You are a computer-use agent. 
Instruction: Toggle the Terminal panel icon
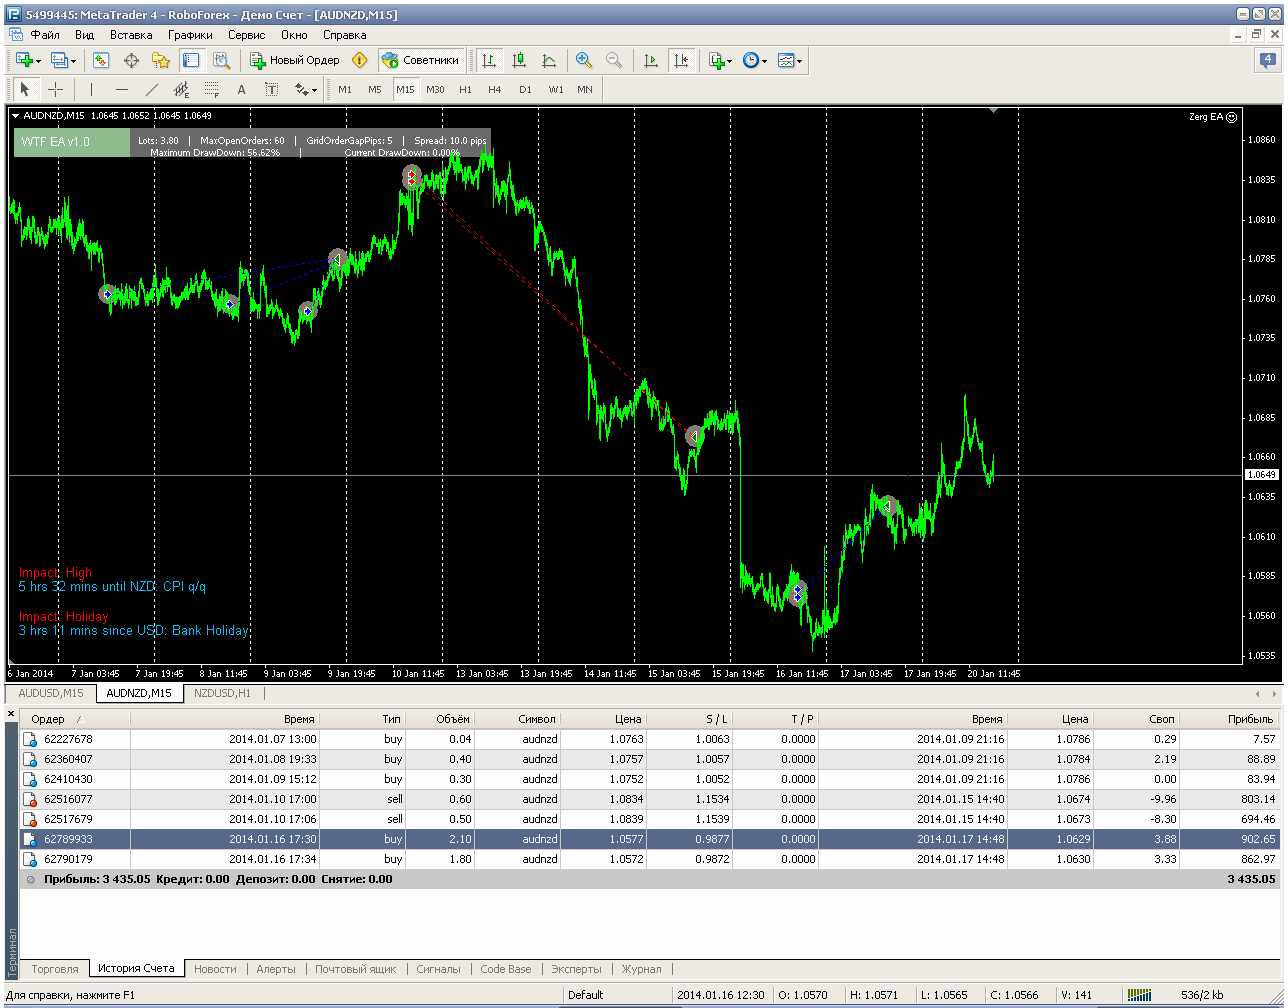[191, 60]
